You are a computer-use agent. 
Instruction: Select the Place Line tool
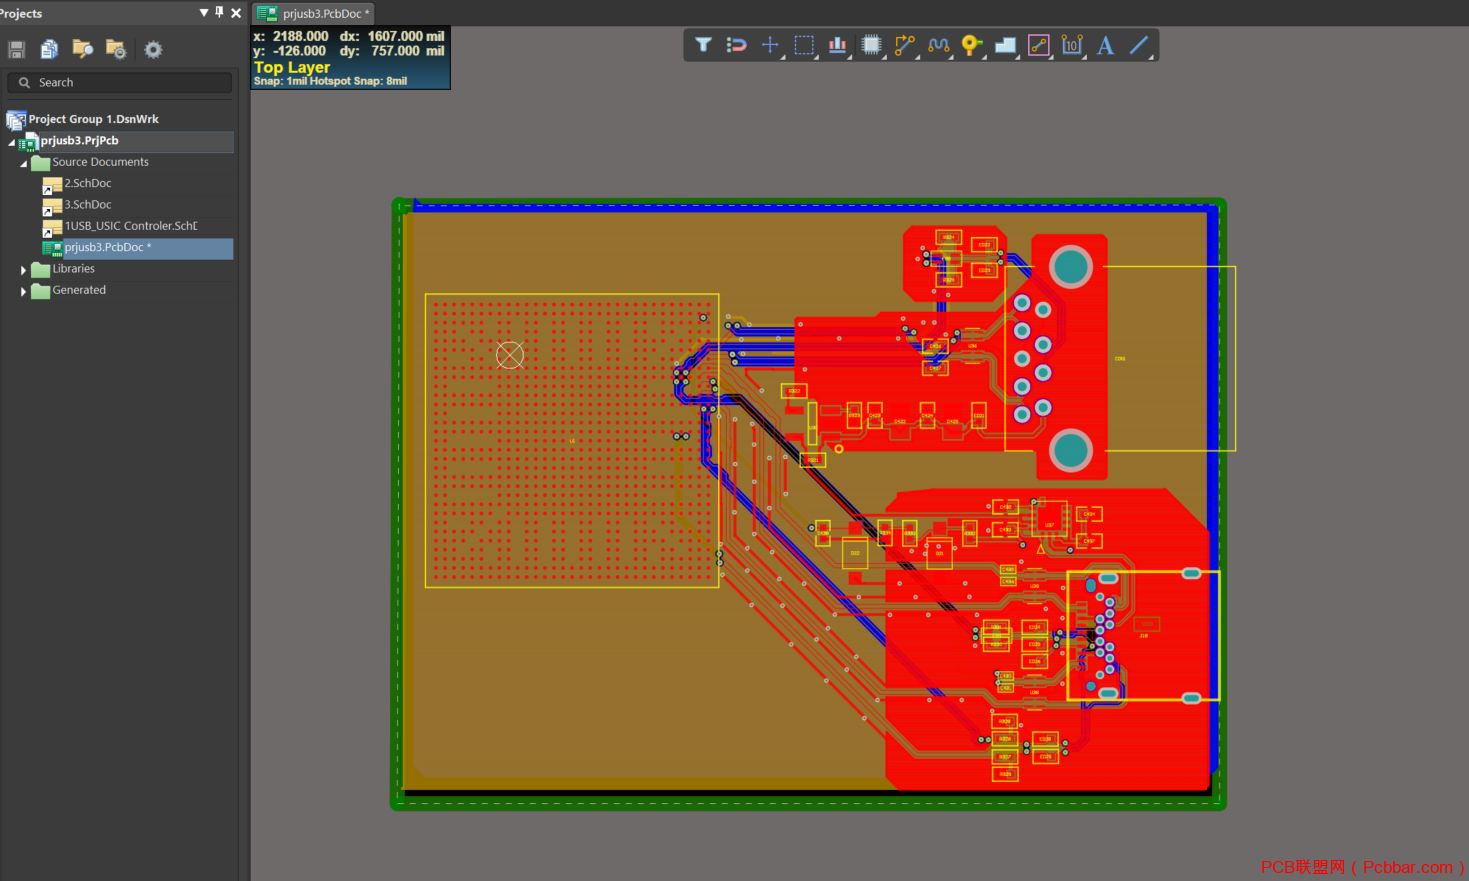coord(1139,45)
